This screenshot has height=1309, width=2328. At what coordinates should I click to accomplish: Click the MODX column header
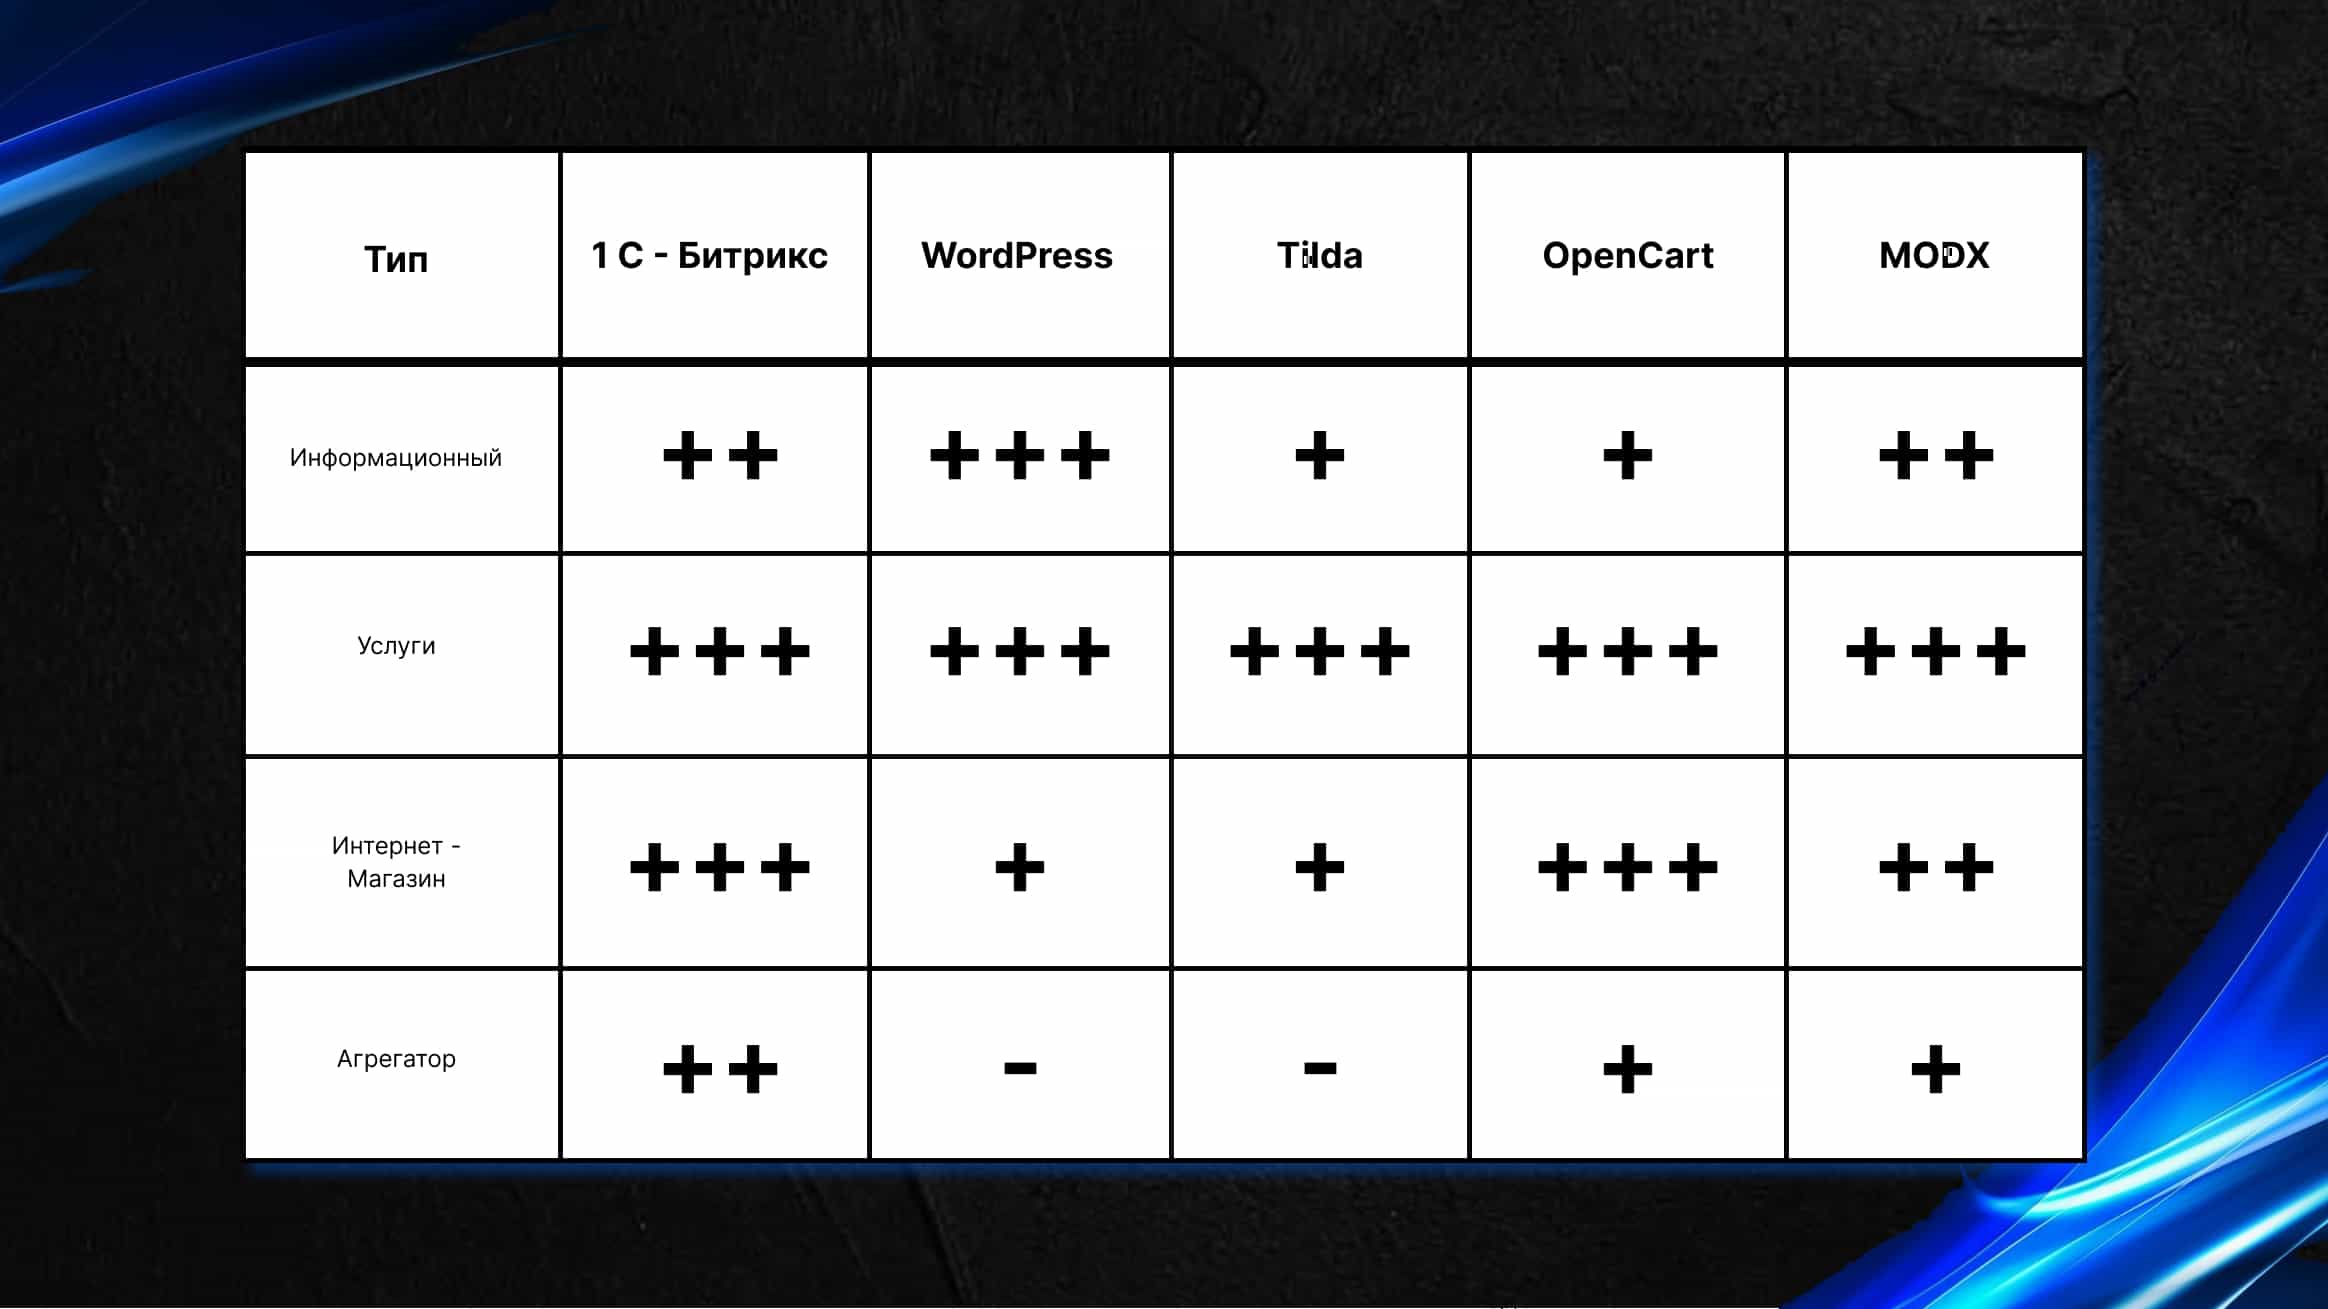click(1935, 256)
